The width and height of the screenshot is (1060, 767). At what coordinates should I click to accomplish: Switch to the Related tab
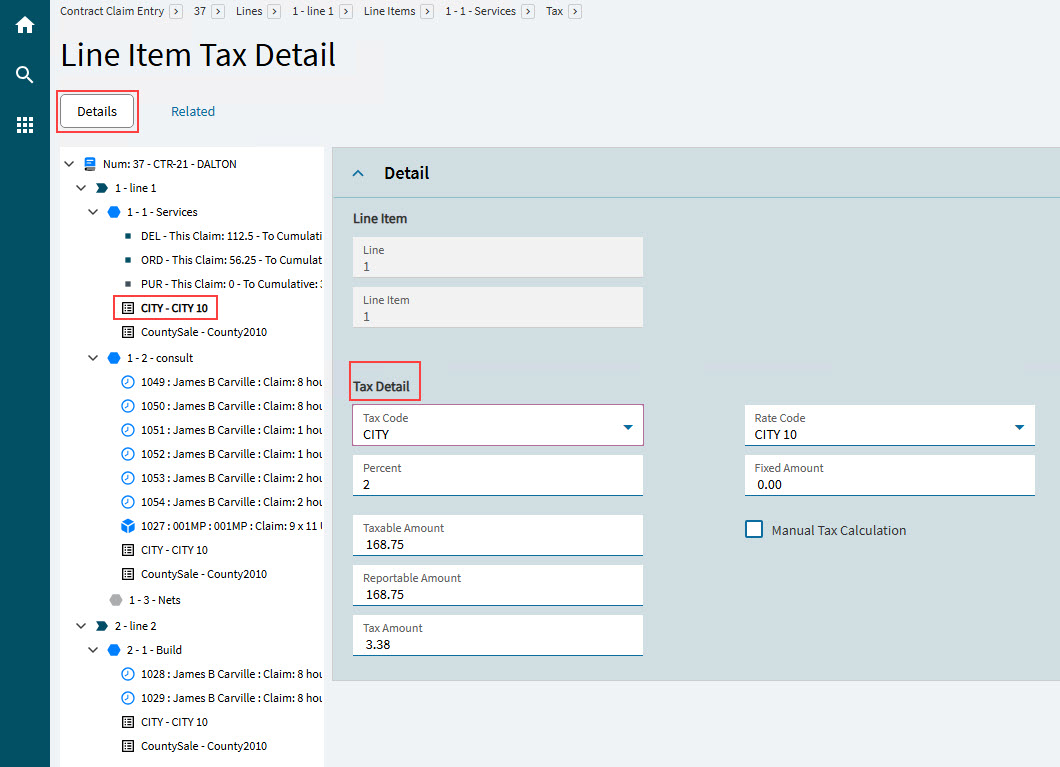click(193, 112)
